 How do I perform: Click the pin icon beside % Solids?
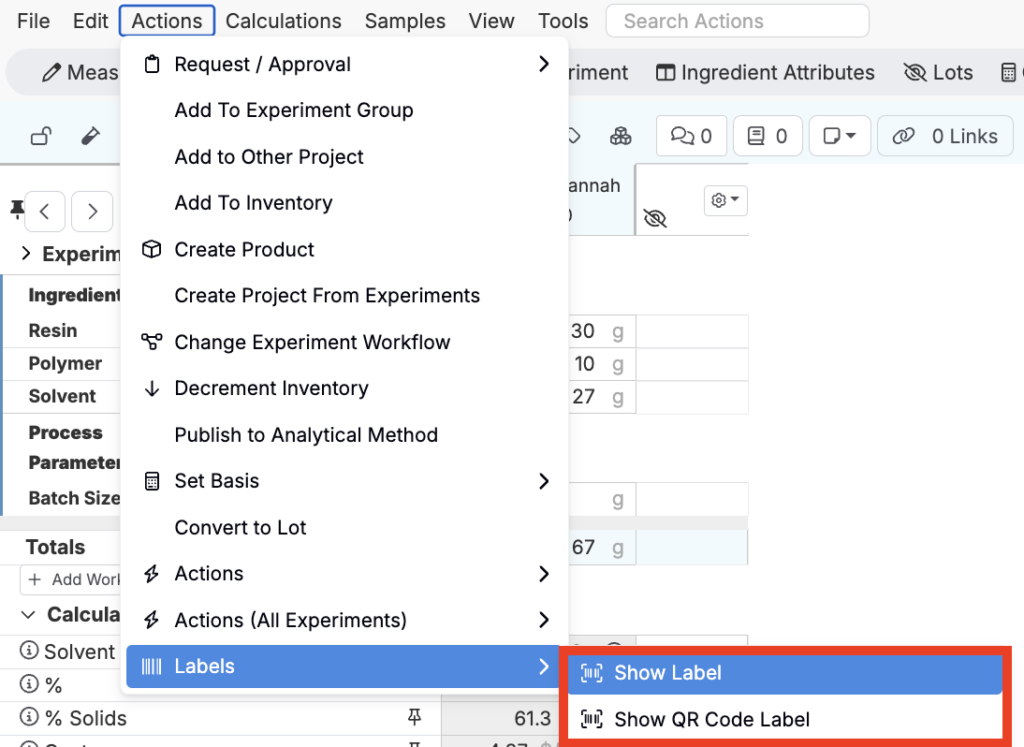[413, 718]
